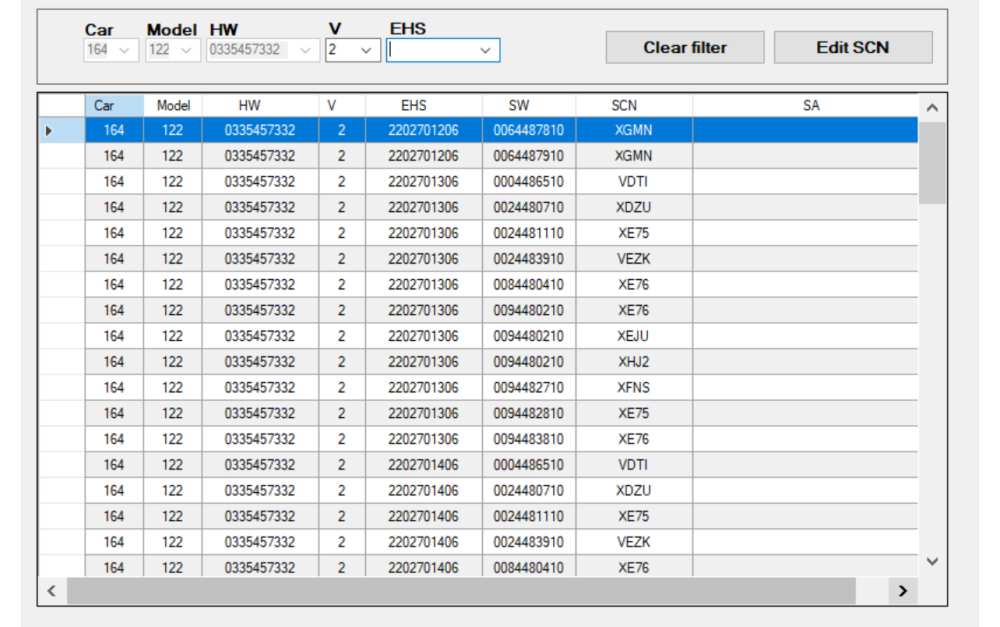Click the Clear filter button
This screenshot has height=627, width=1000.
tap(684, 47)
